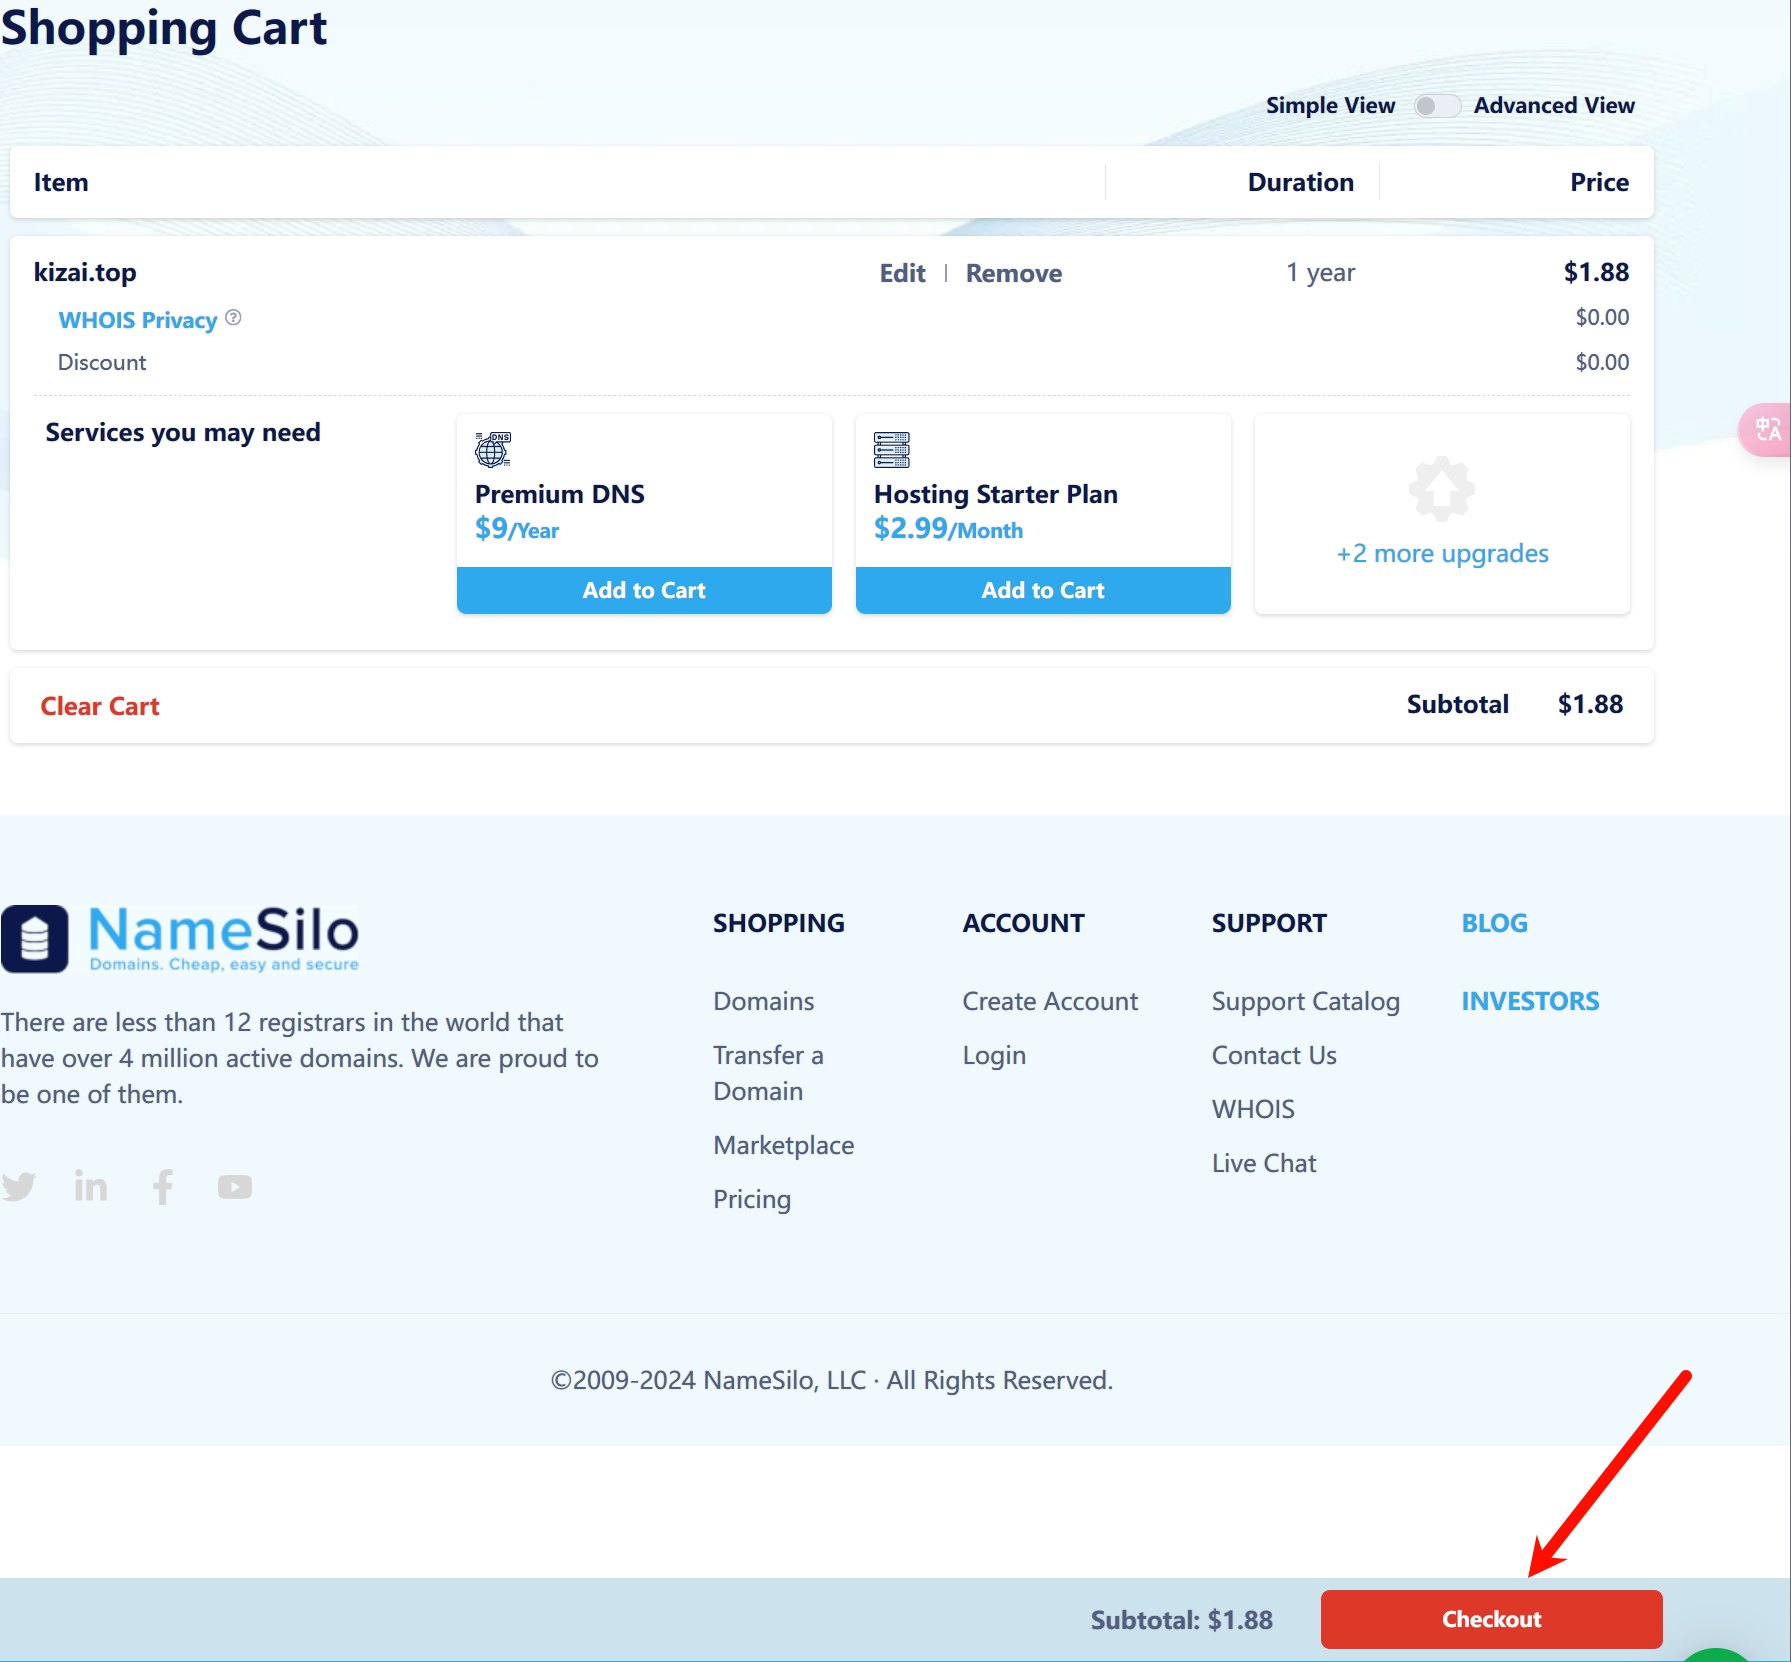This screenshot has width=1791, height=1662.
Task: Click the Hosting Starter Plan card title
Action: [x=995, y=494]
